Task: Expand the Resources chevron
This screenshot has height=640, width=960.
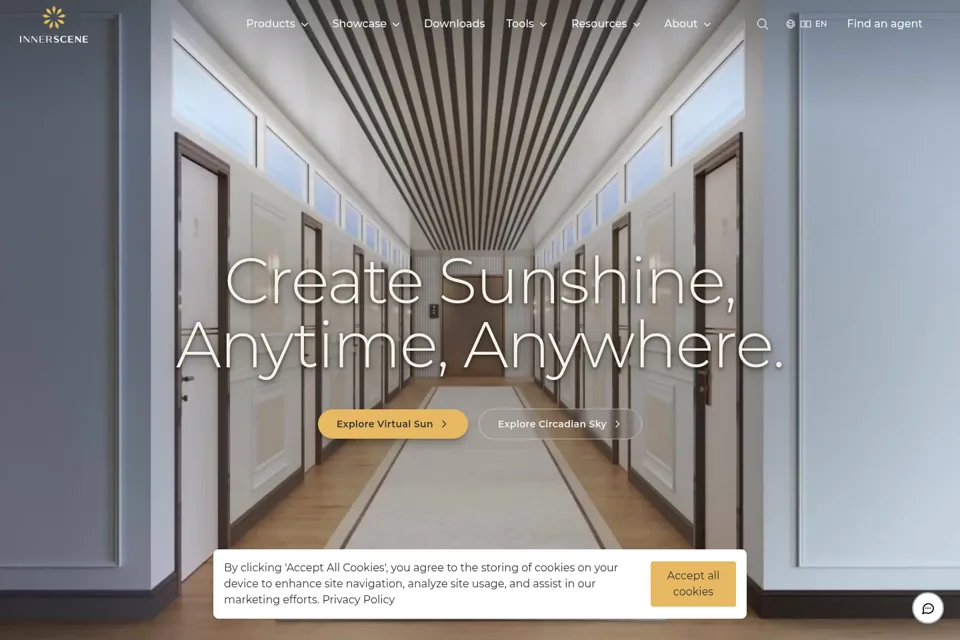Action: pos(637,24)
